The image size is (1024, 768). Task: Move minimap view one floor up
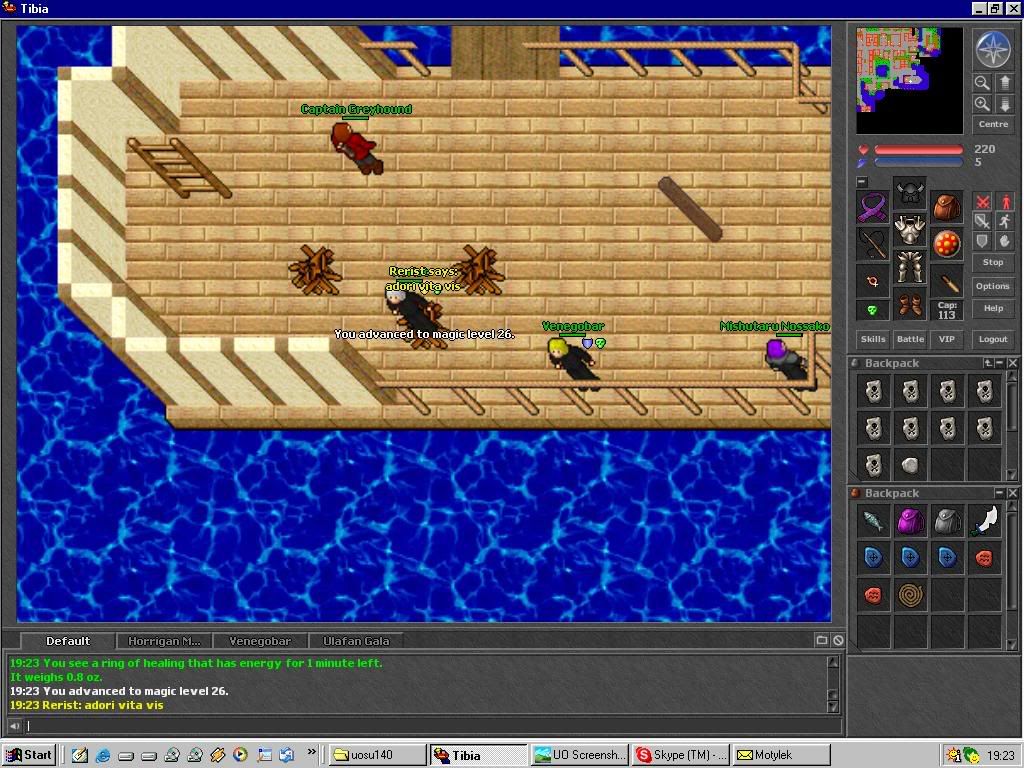(x=1004, y=82)
